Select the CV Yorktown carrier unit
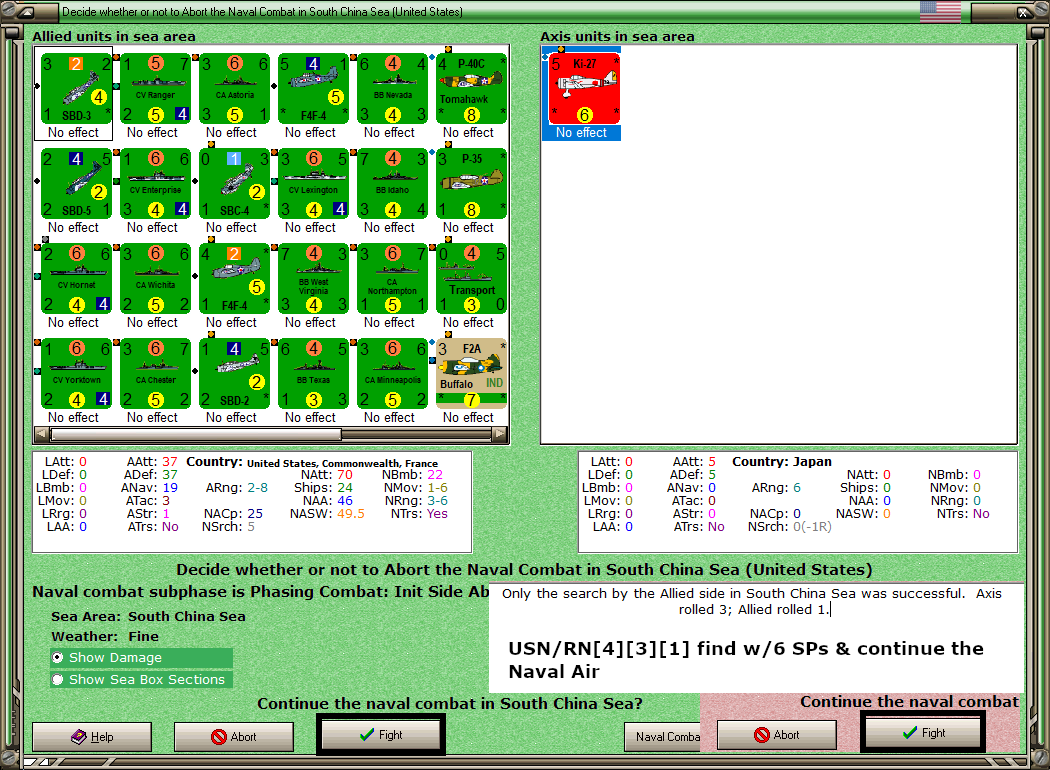This screenshot has height=770, width=1050. point(77,374)
